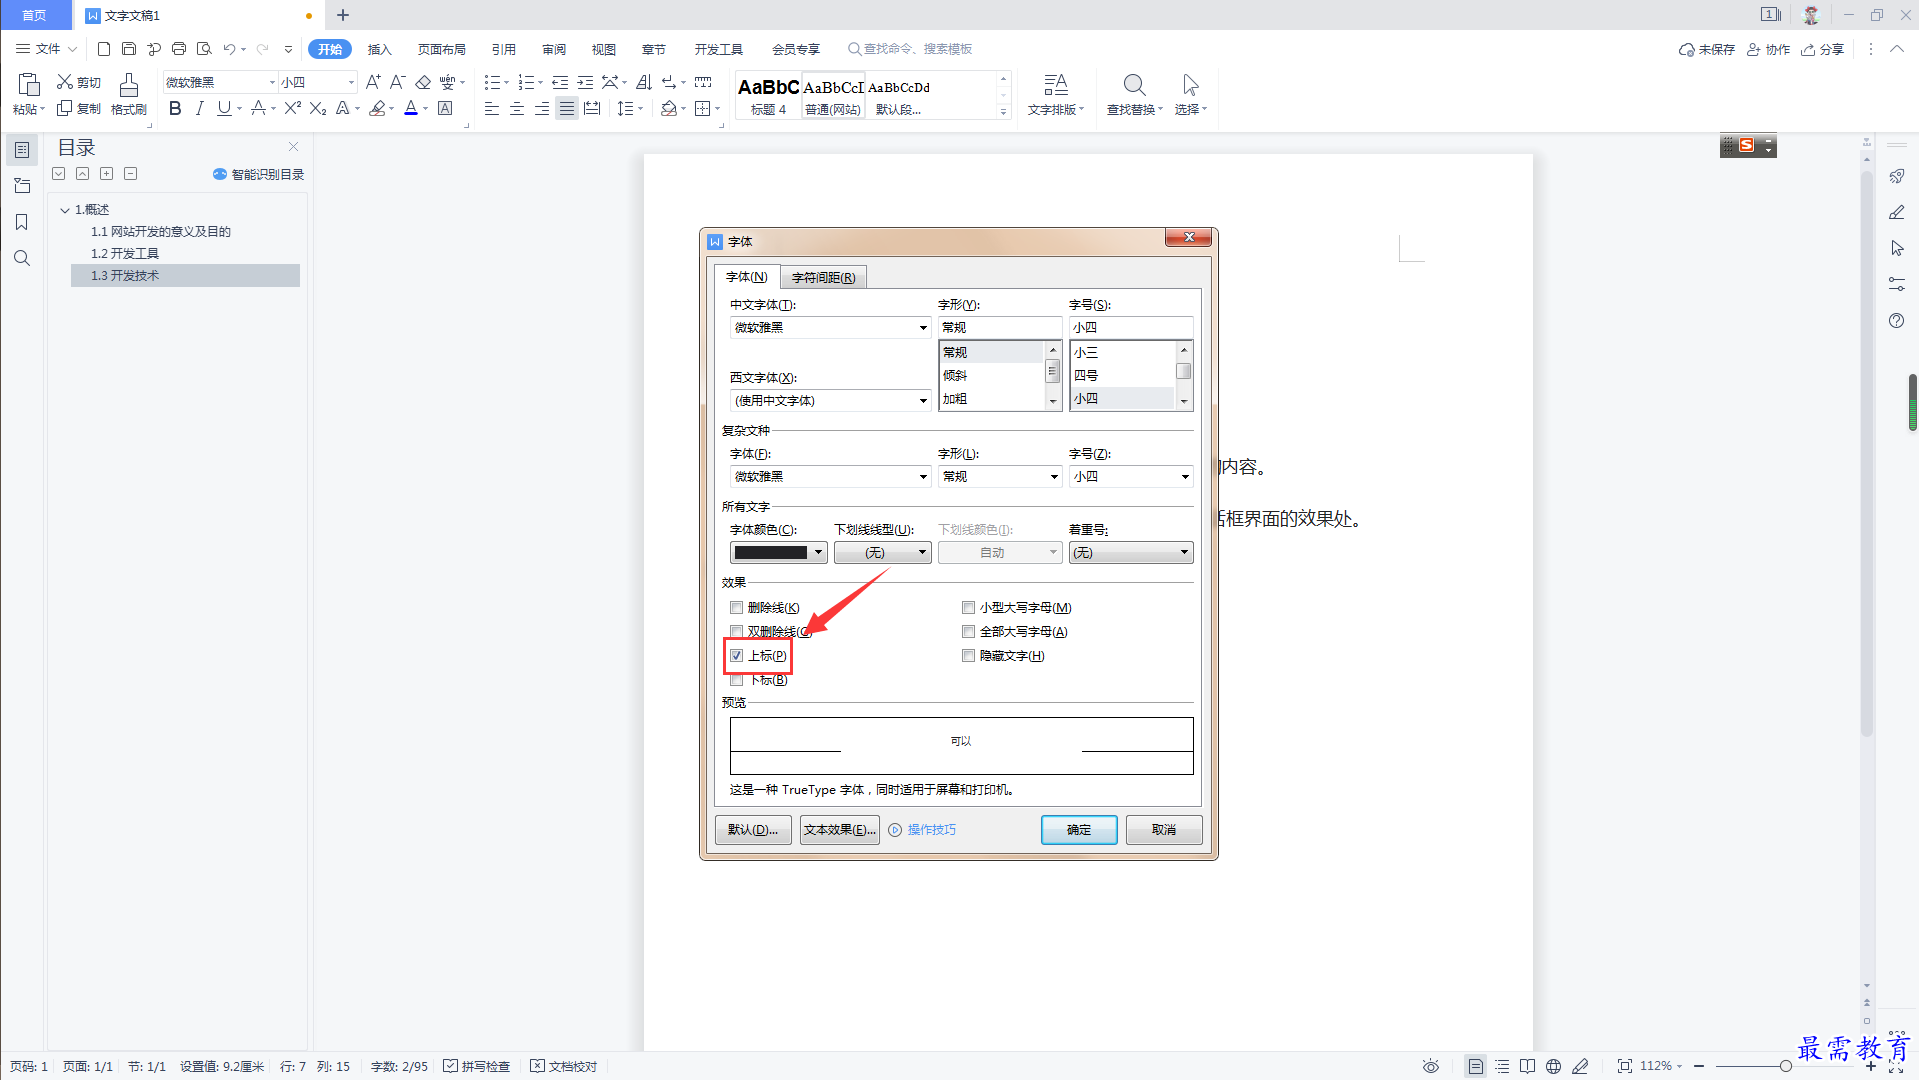Open the File (文件) menu
This screenshot has width=1919, height=1080.
(47, 48)
